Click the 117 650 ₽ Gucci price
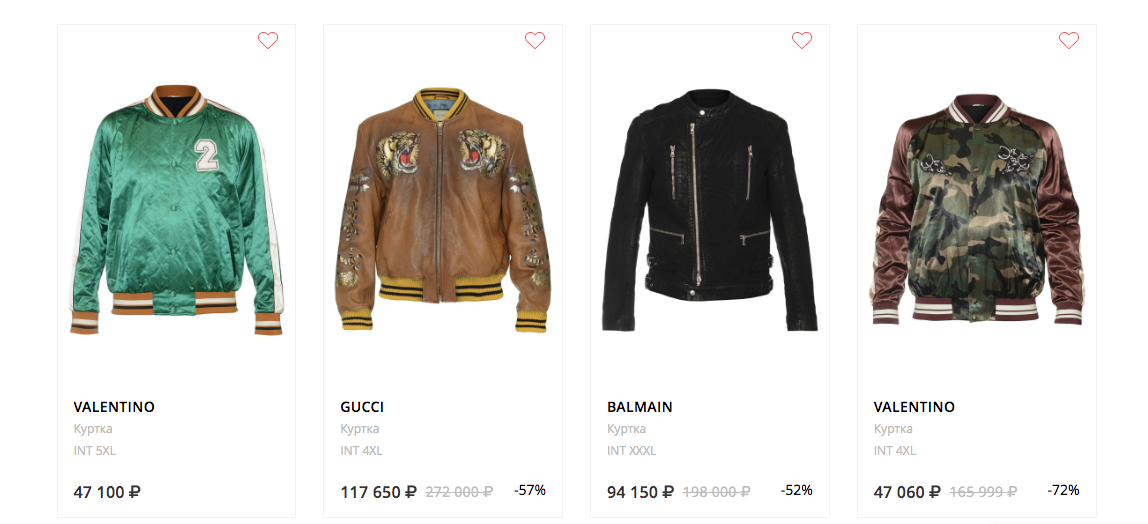This screenshot has width=1148, height=524. point(378,492)
